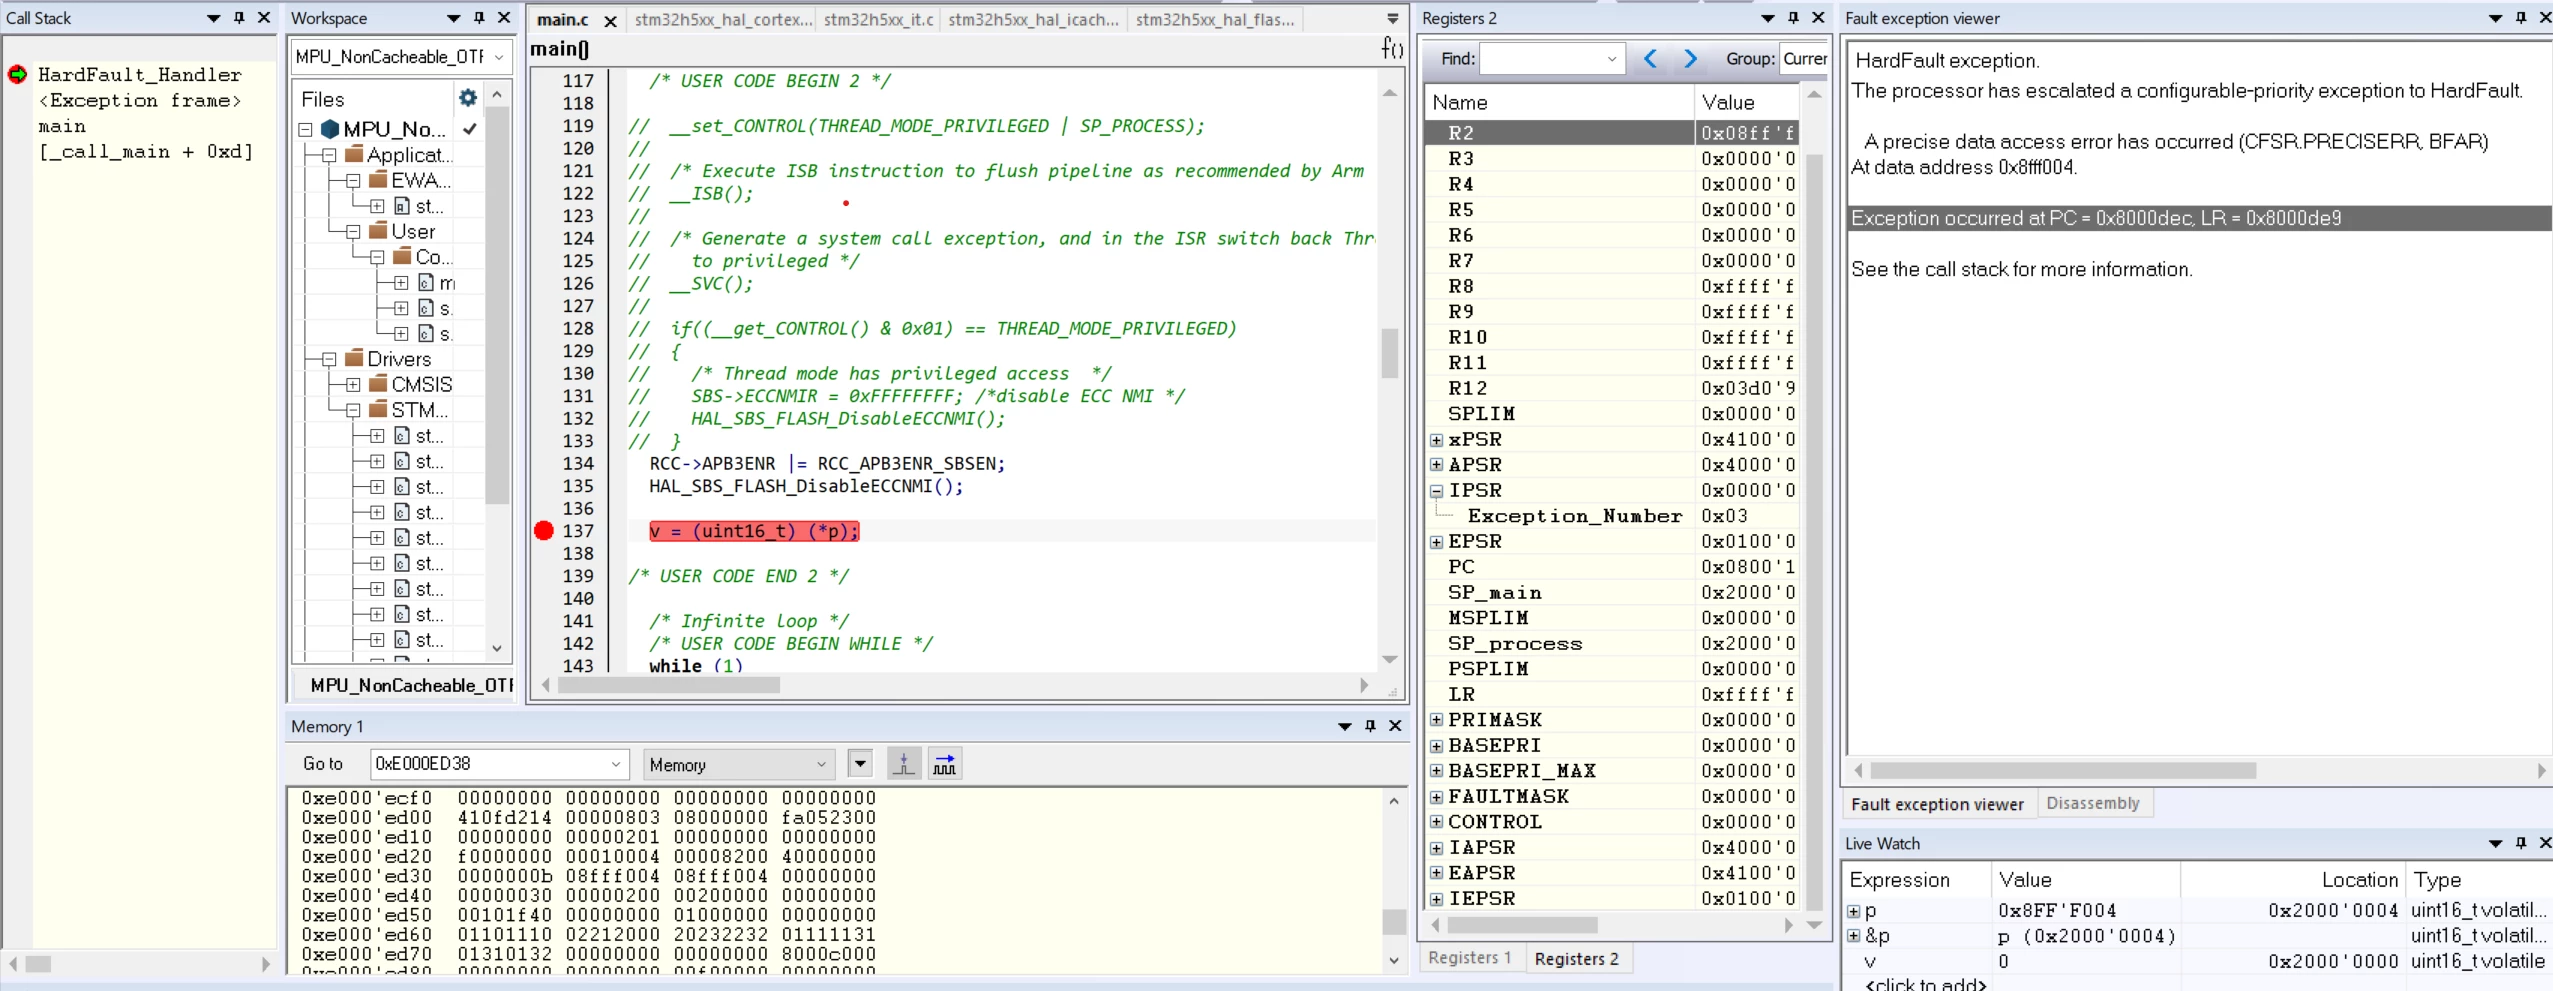The height and width of the screenshot is (991, 2553).
Task: Open the workspace configuration dropdown
Action: click(x=499, y=57)
